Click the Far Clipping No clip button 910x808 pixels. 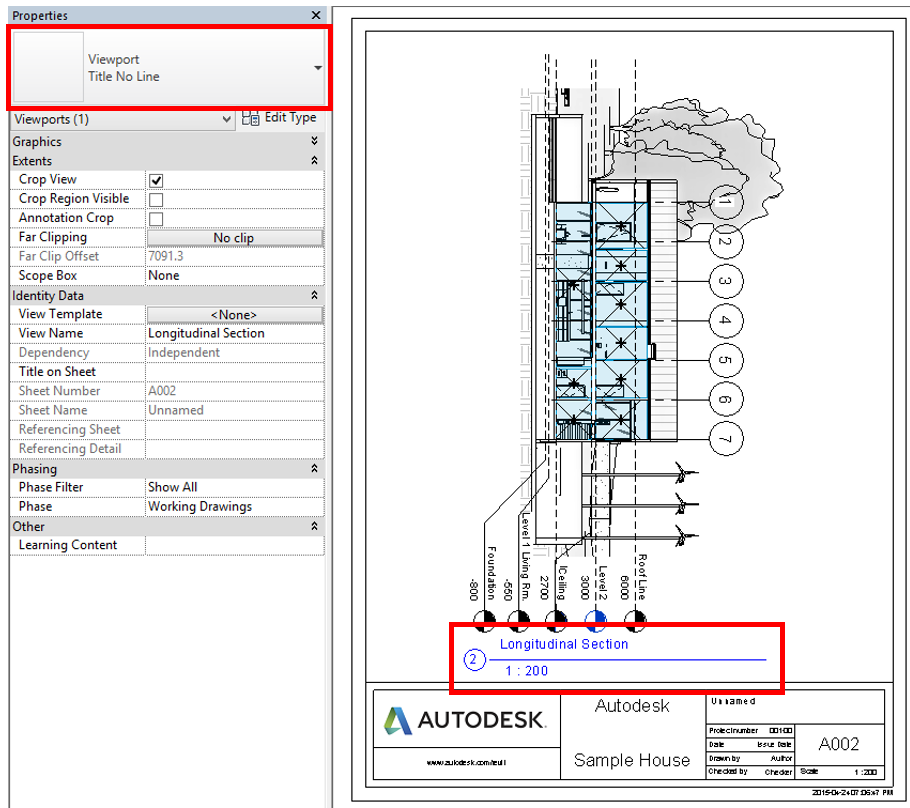pyautogui.click(x=234, y=237)
